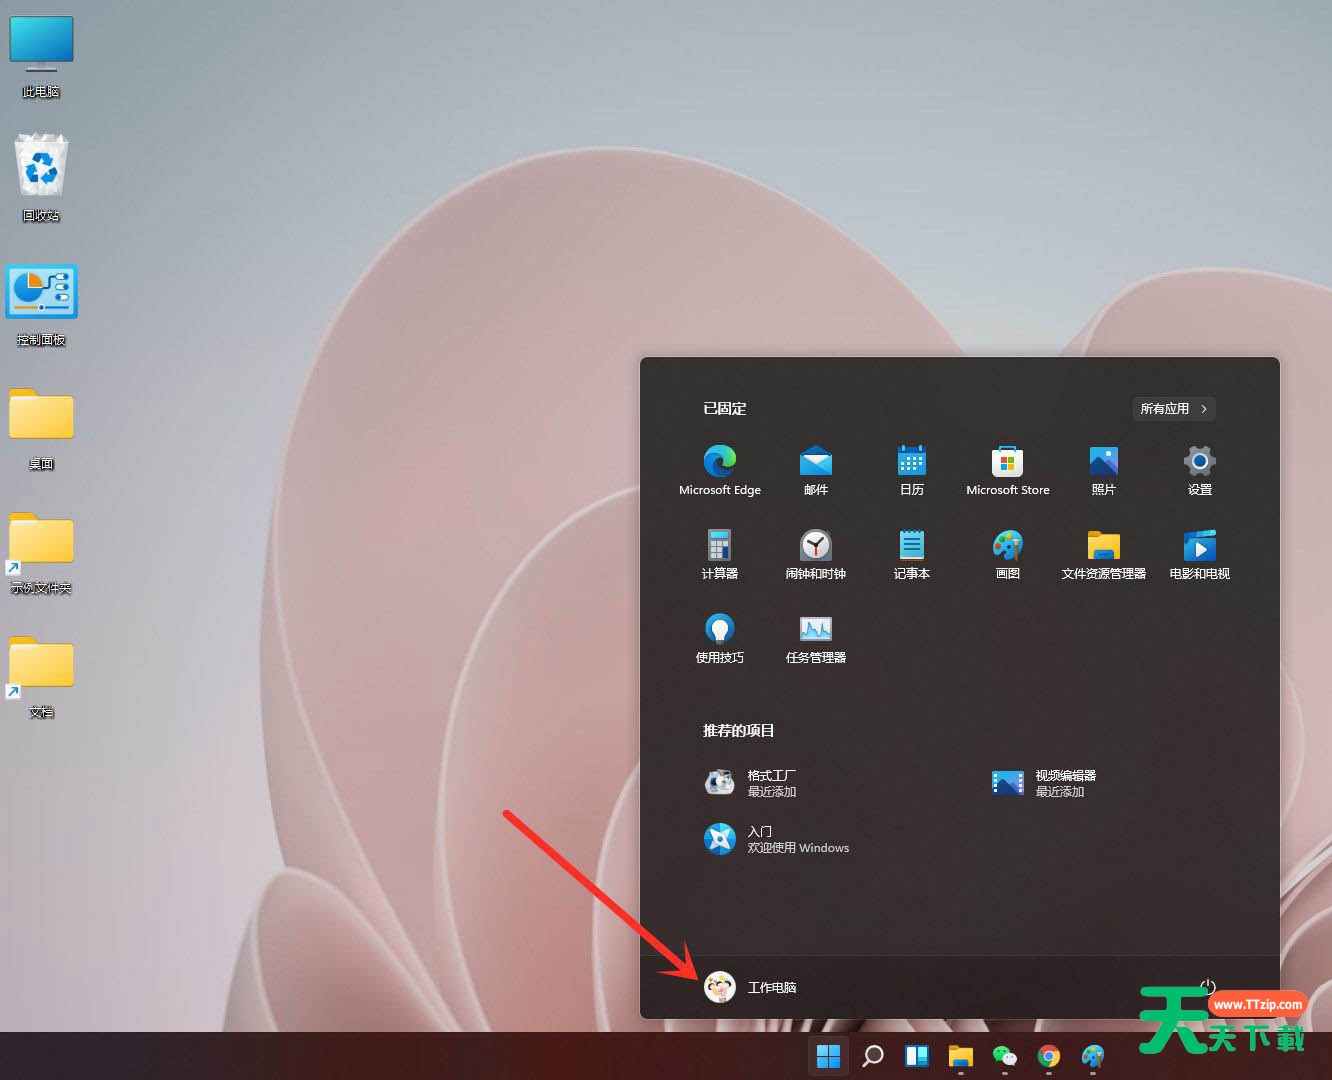
Task: Open the 使用技巧 tips app
Action: [x=720, y=638]
